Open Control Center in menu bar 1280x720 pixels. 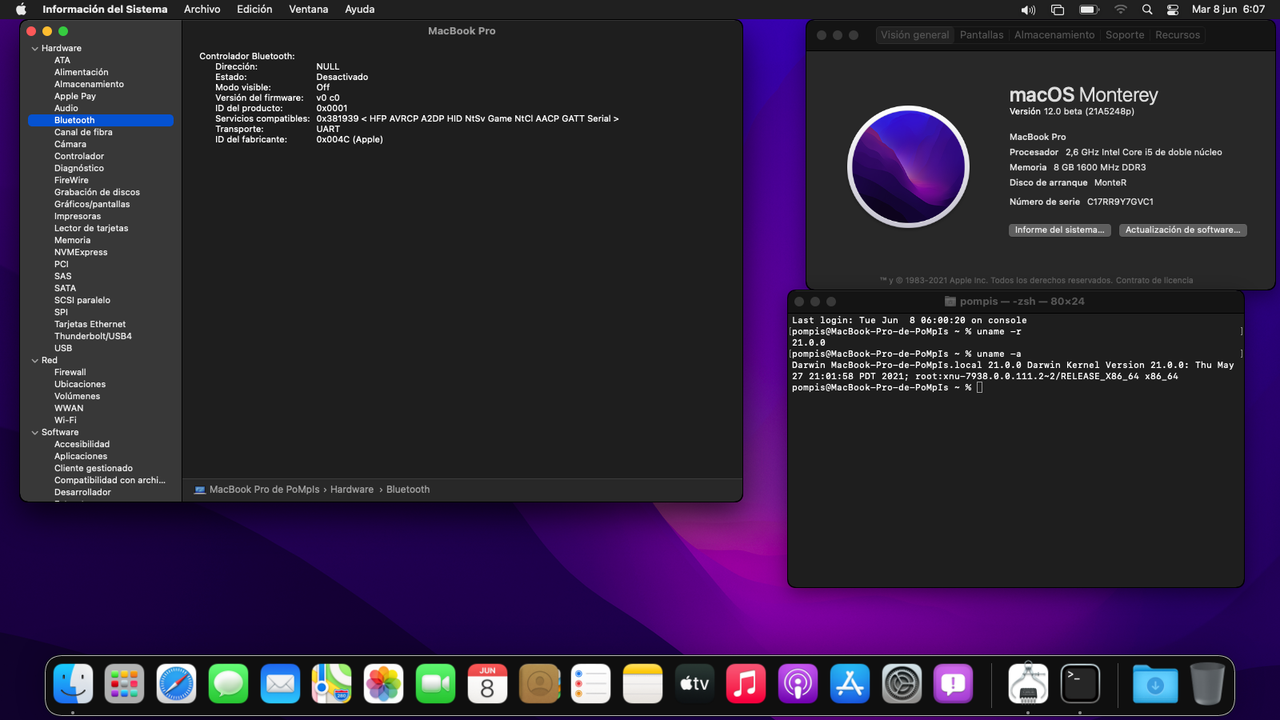pos(1173,9)
